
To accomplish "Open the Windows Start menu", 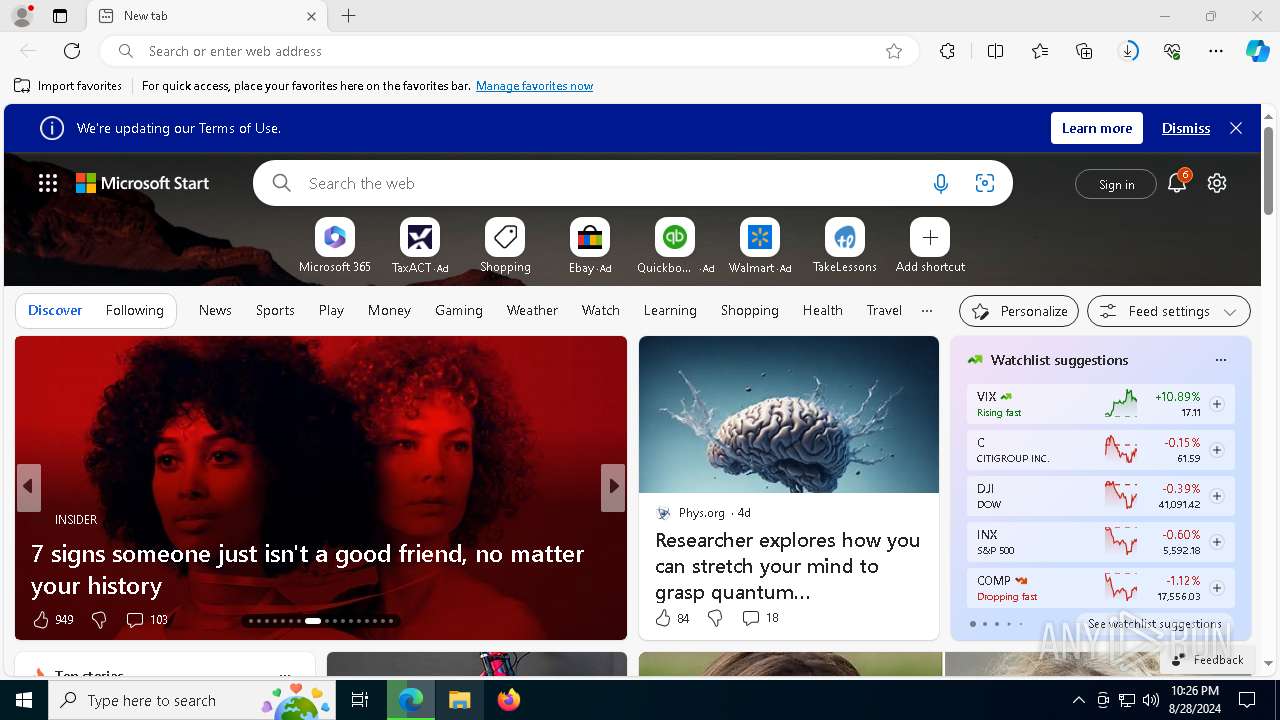I will coord(24,700).
